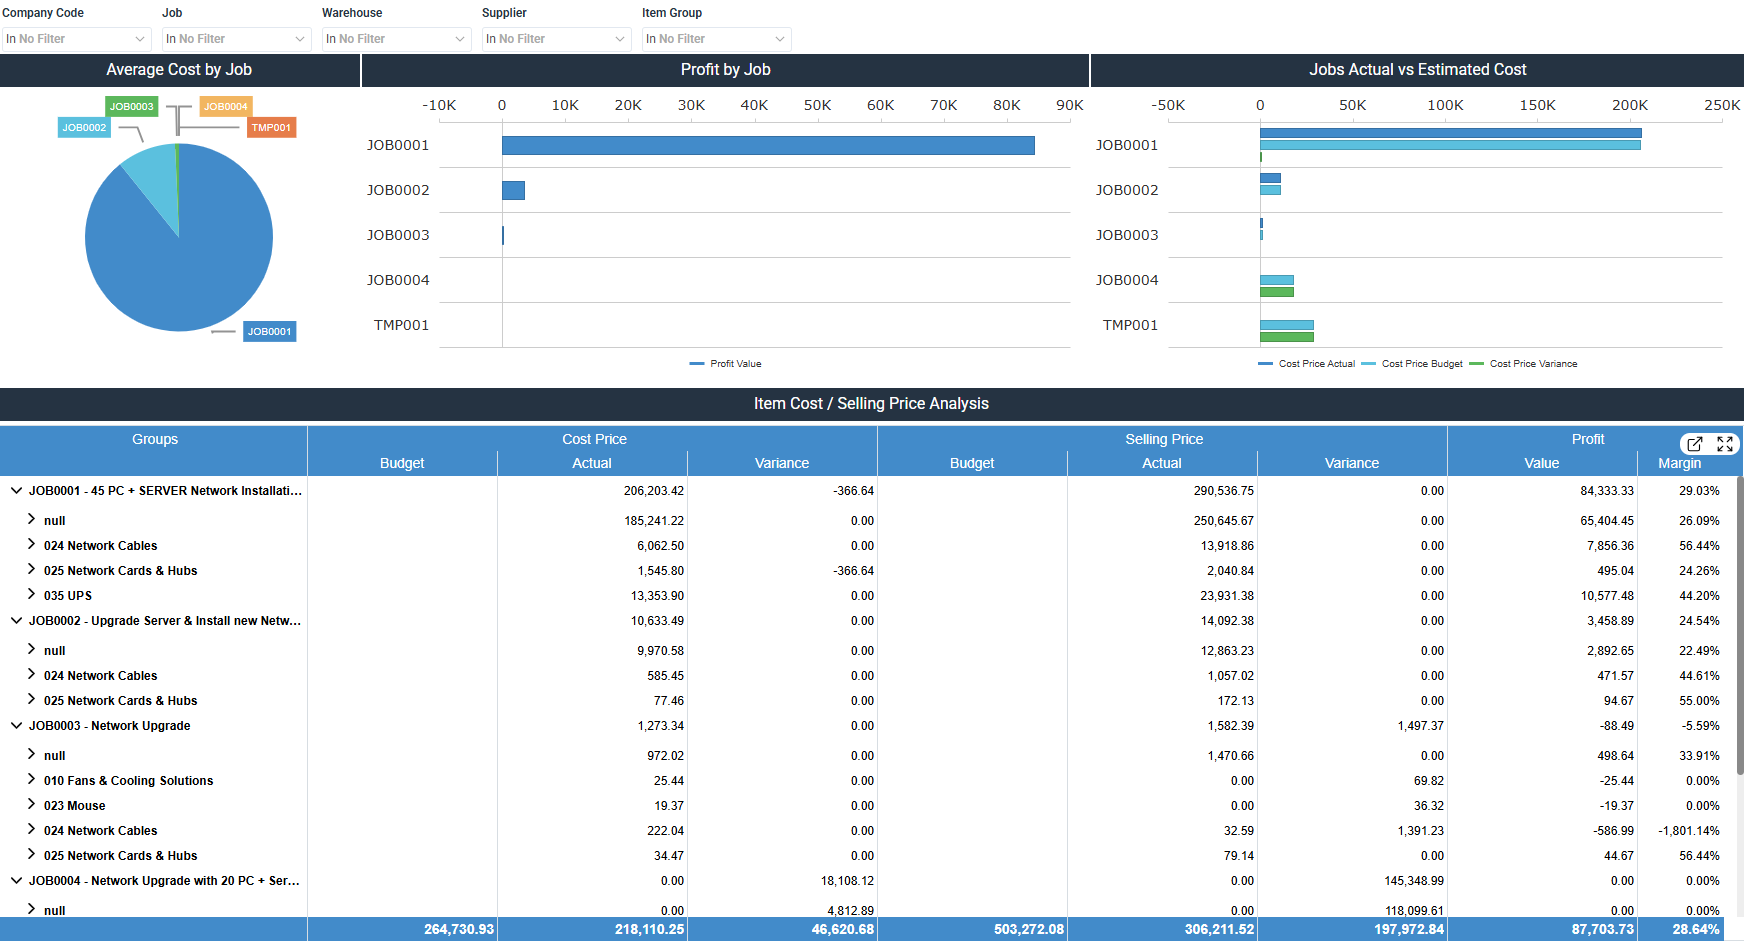Click the JOB0002 profit bar

click(513, 190)
